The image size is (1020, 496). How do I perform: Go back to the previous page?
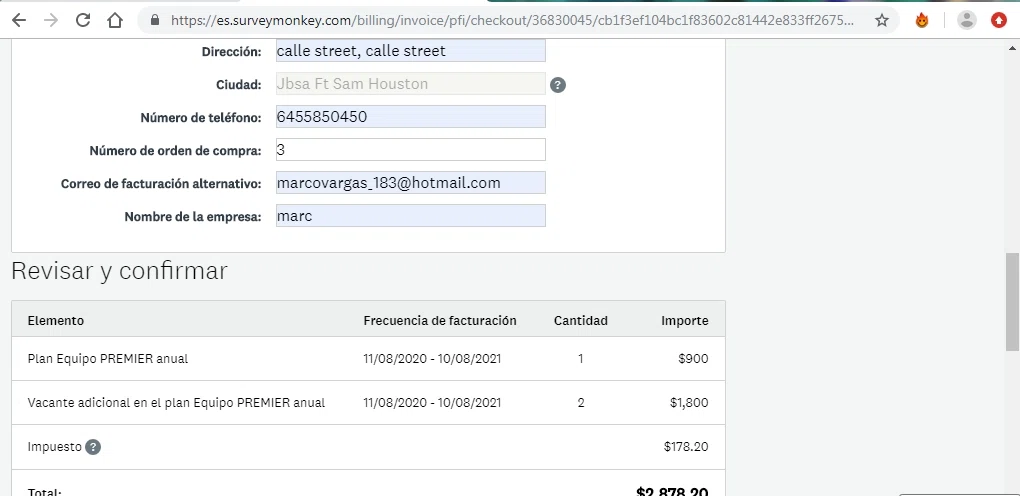click(19, 20)
